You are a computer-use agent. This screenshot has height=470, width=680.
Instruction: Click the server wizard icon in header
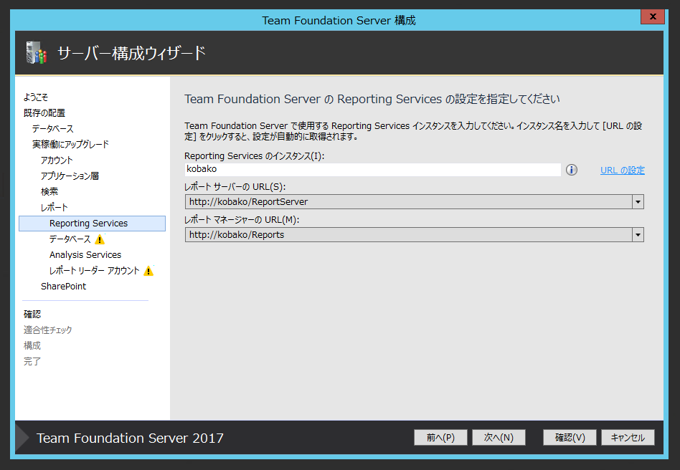coord(36,53)
